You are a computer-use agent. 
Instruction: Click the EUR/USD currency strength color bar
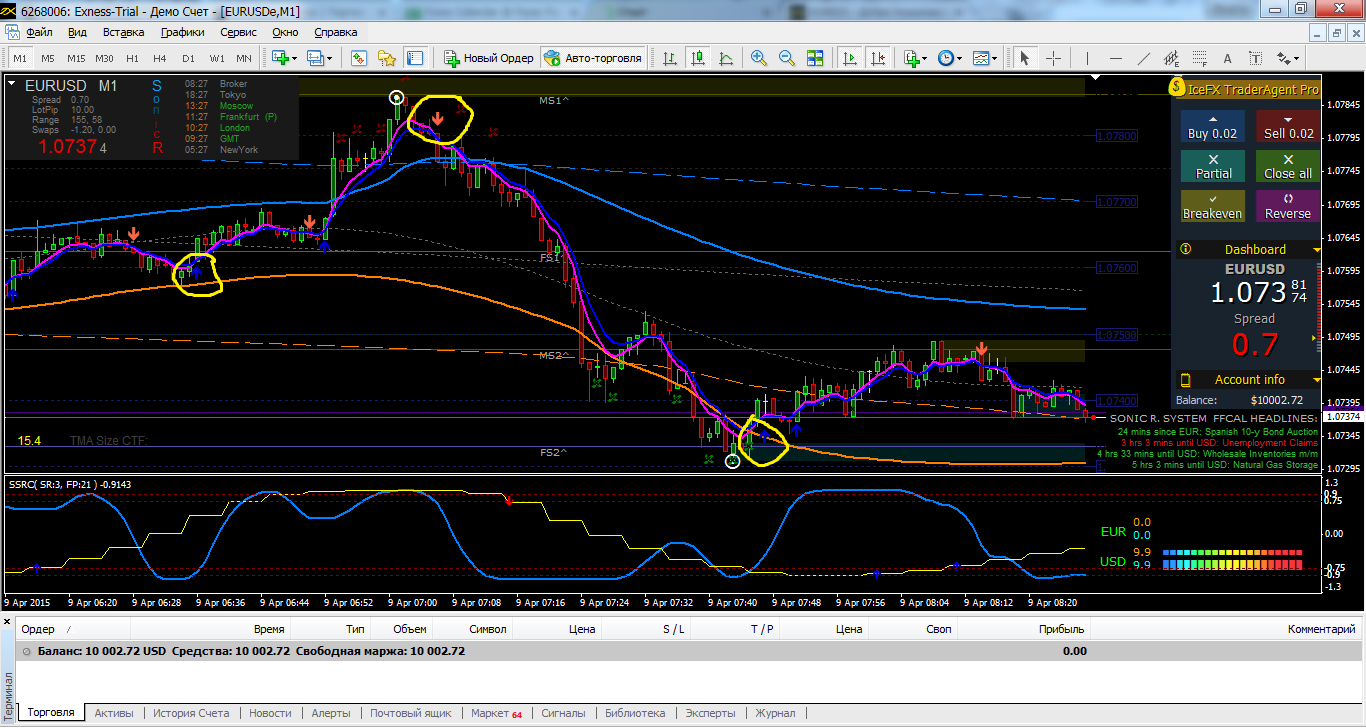point(1232,558)
